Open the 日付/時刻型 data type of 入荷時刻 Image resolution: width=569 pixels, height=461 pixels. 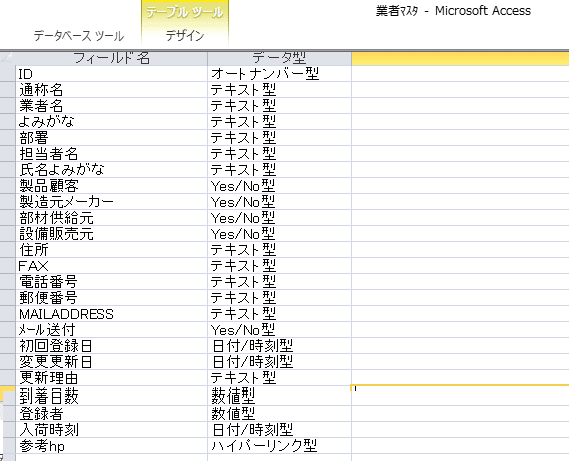click(x=279, y=429)
